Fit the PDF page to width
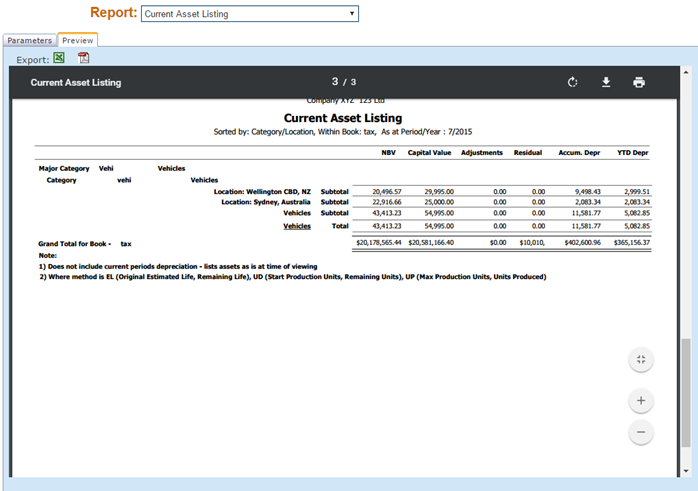This screenshot has height=491, width=698. tap(641, 360)
